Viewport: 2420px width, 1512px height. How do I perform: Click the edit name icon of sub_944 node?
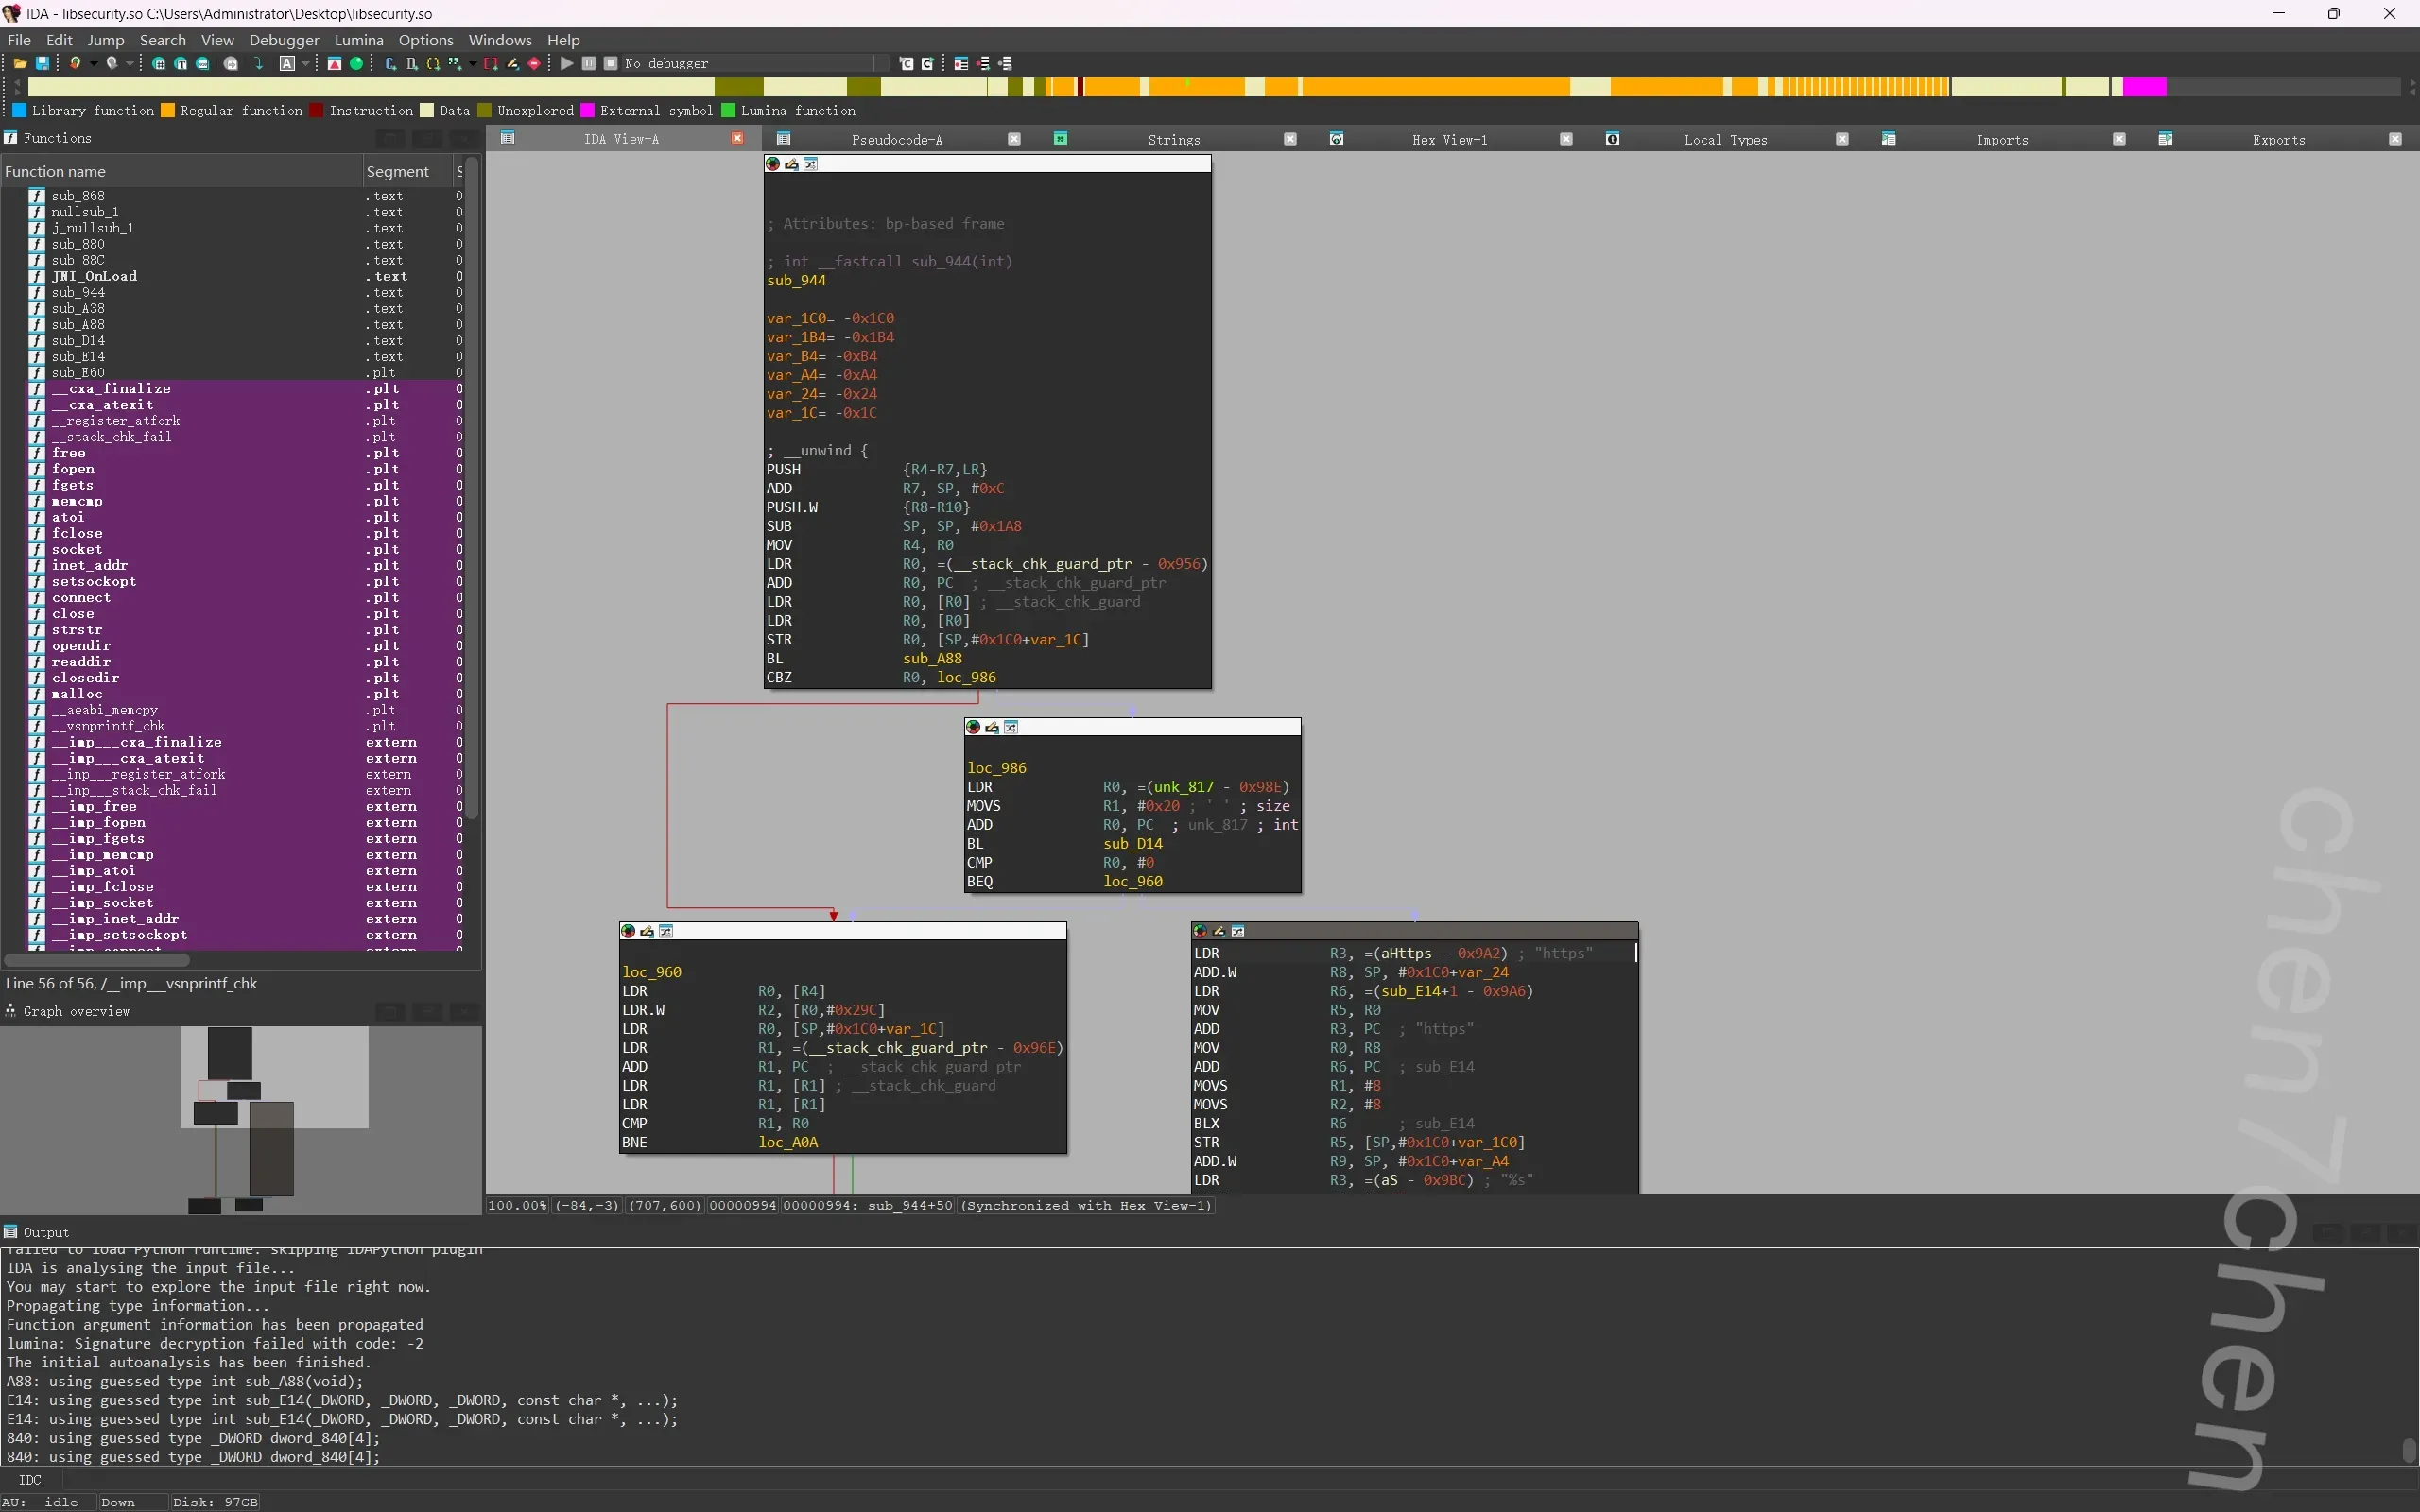792,164
